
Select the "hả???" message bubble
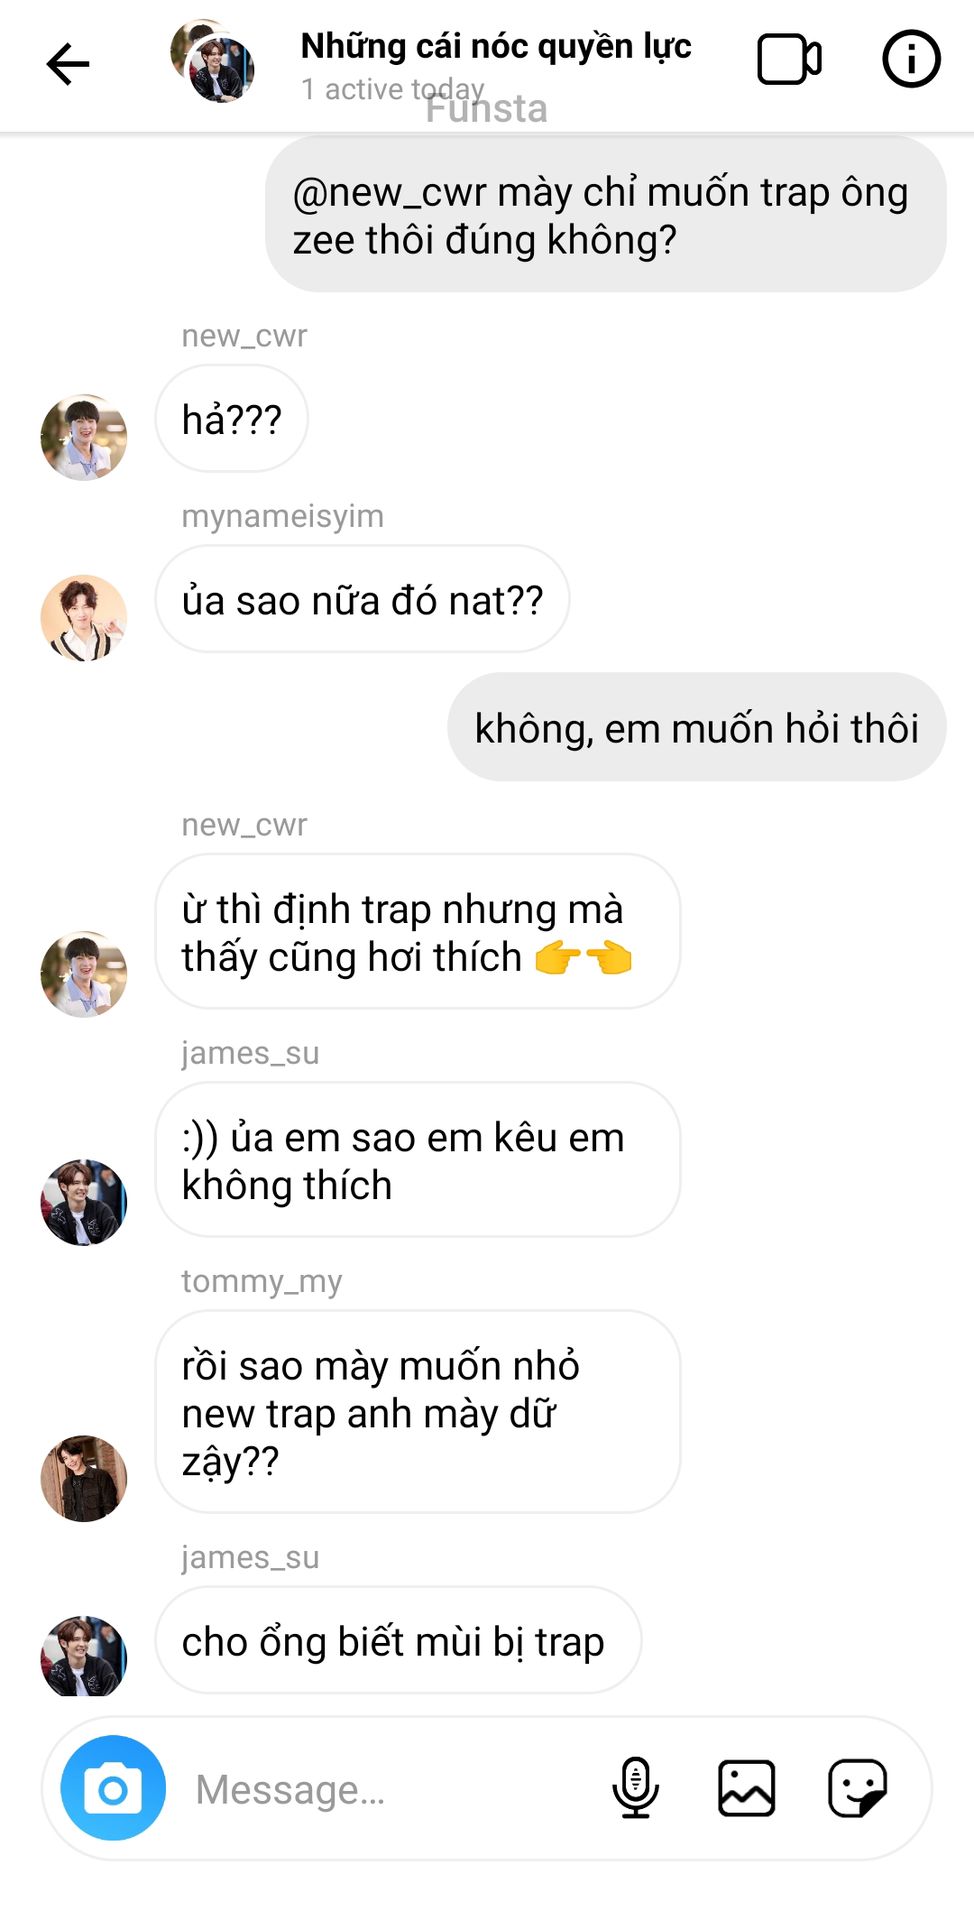(231, 419)
